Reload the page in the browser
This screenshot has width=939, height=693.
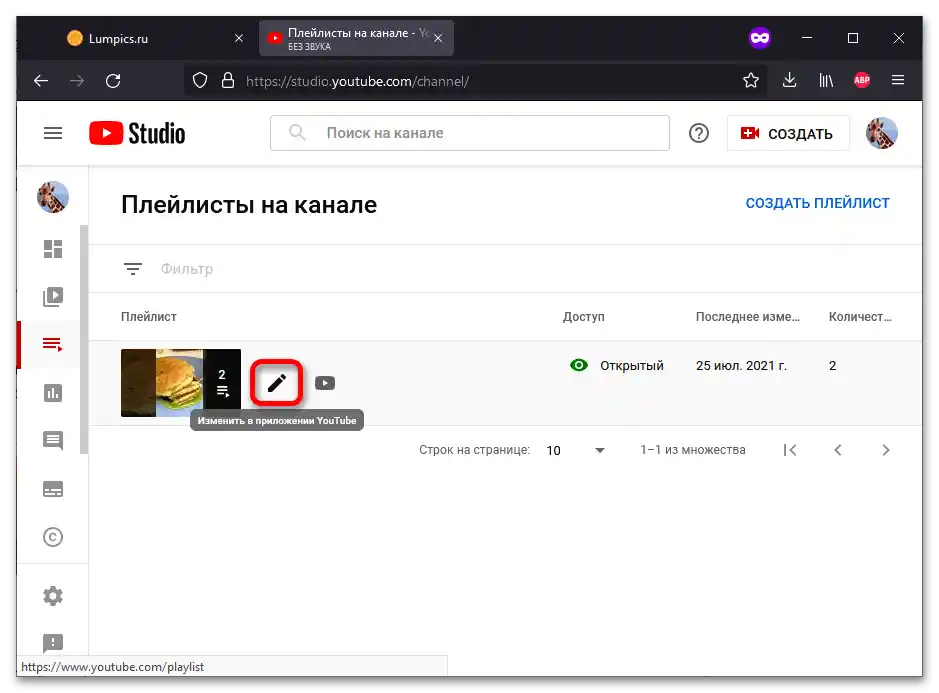[x=113, y=80]
